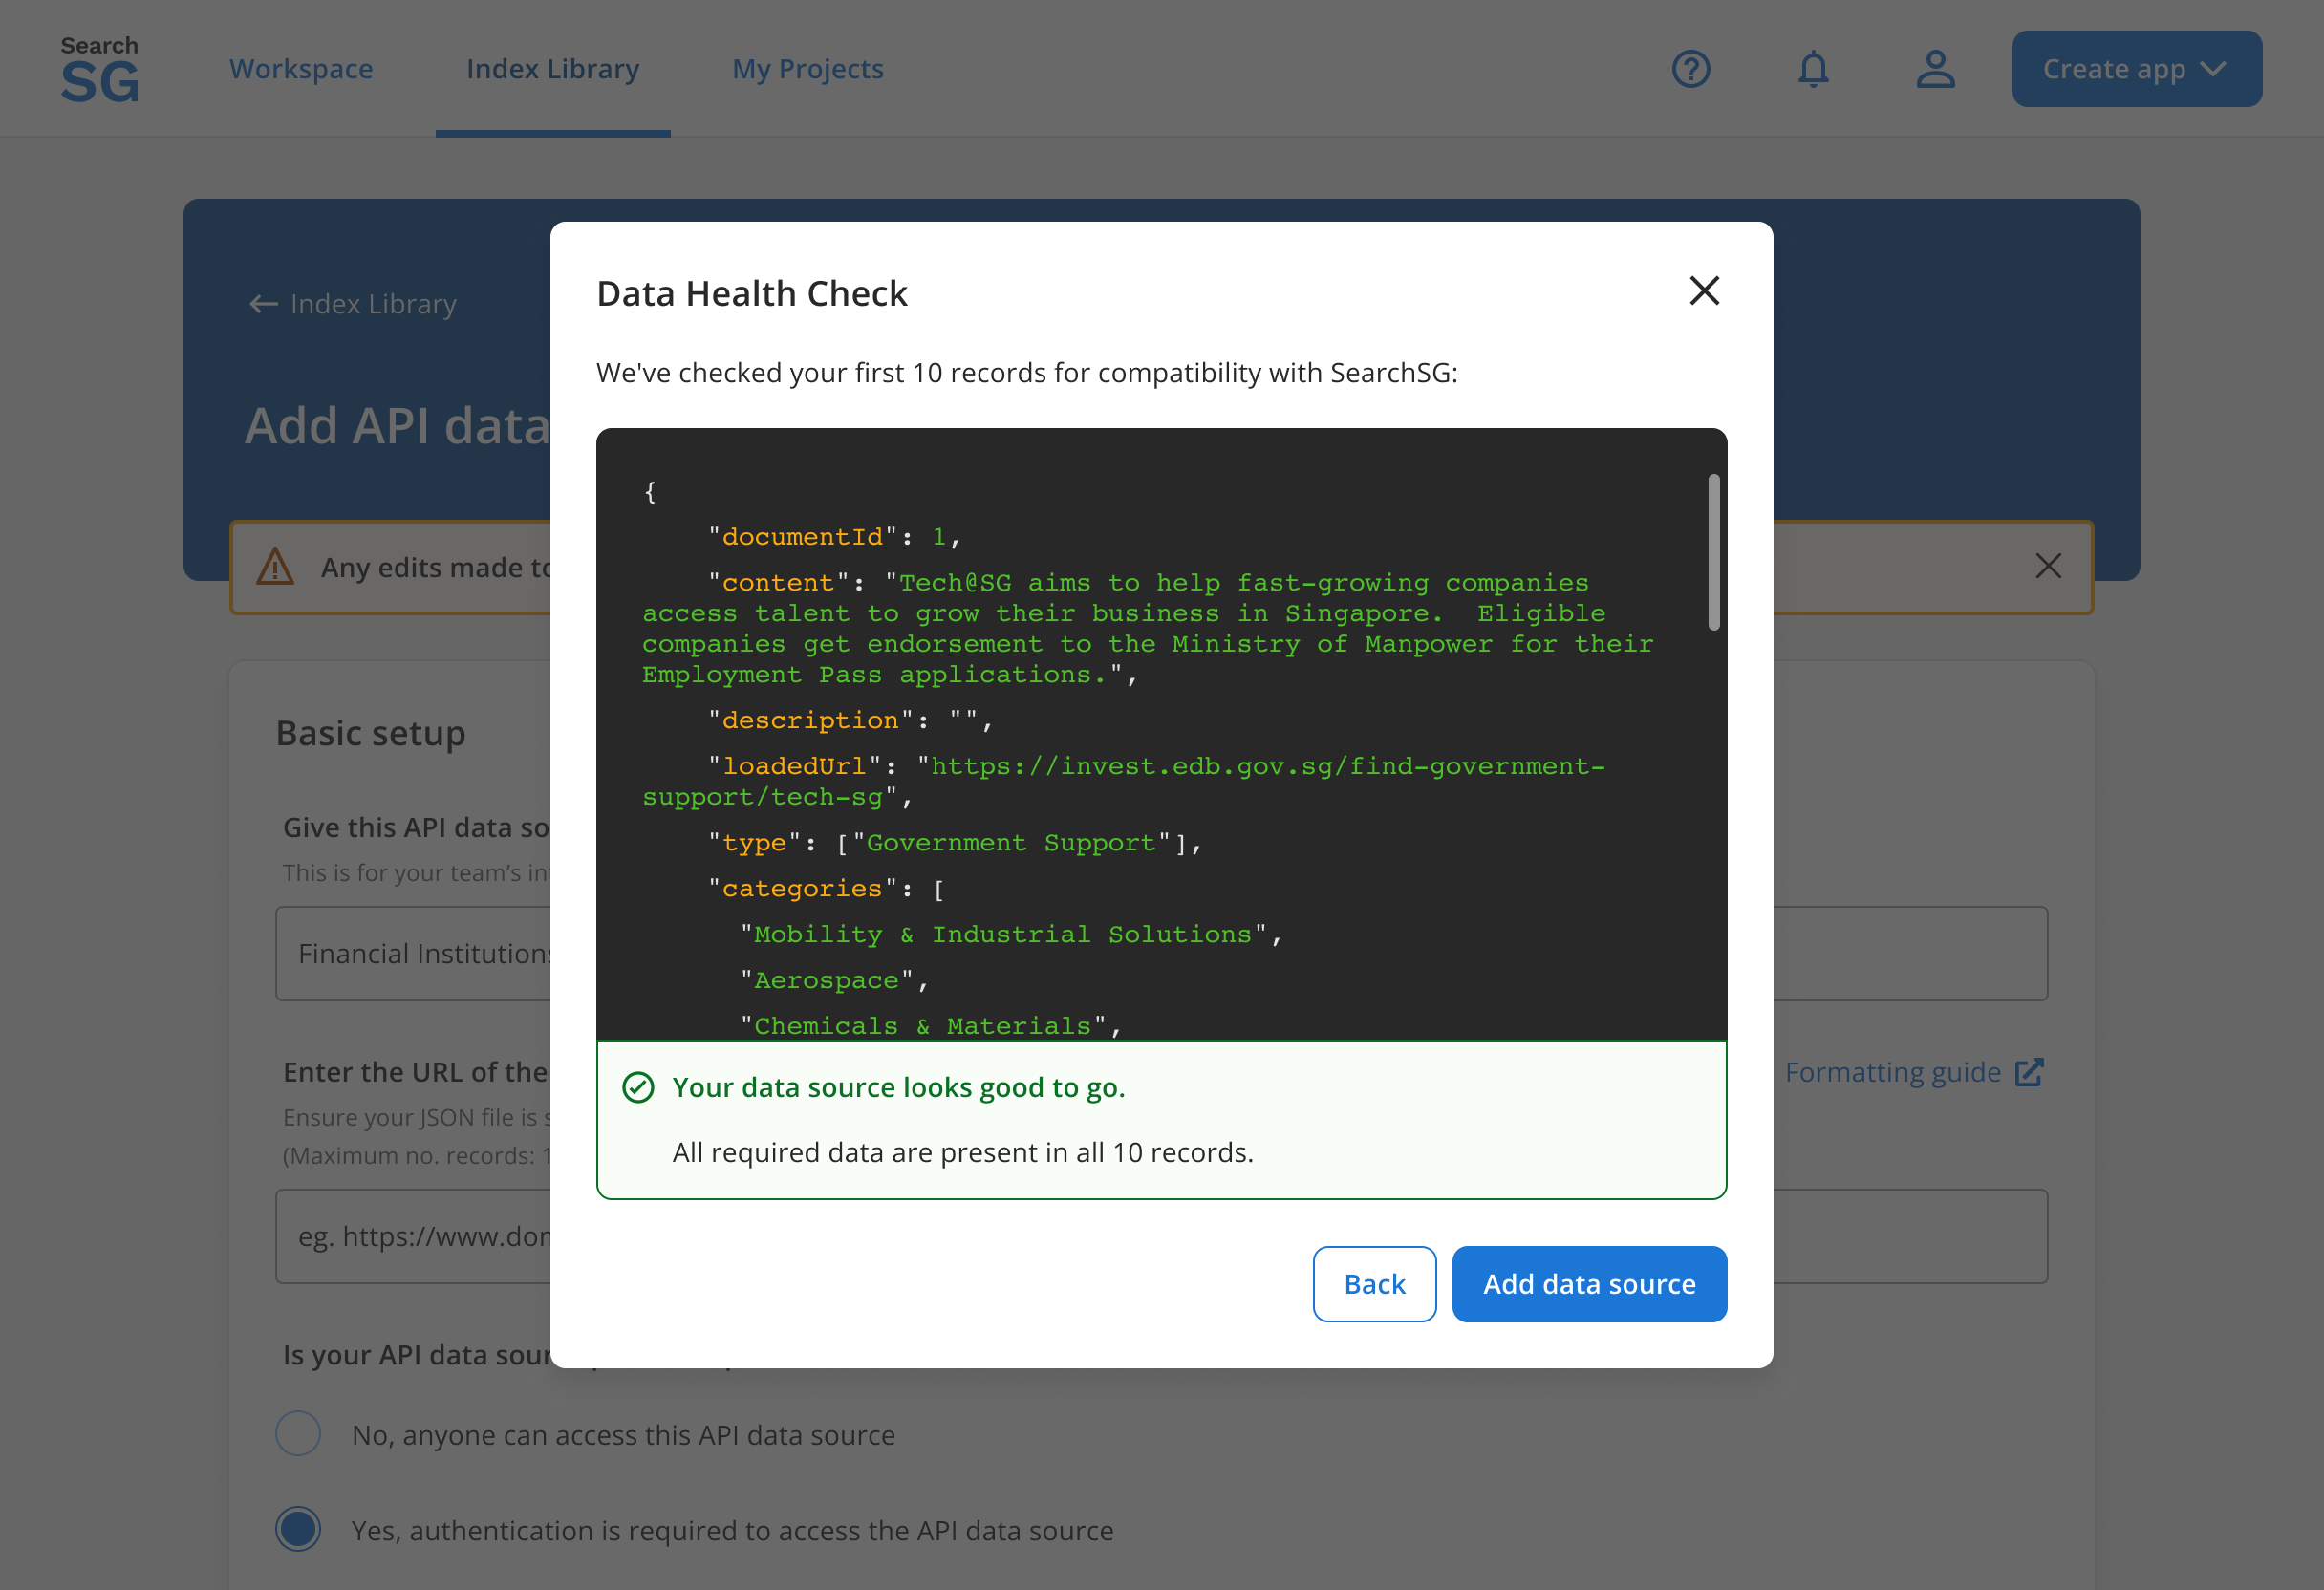This screenshot has width=2324, height=1590.
Task: Click the "documentId" key in JSON
Action: tap(802, 537)
